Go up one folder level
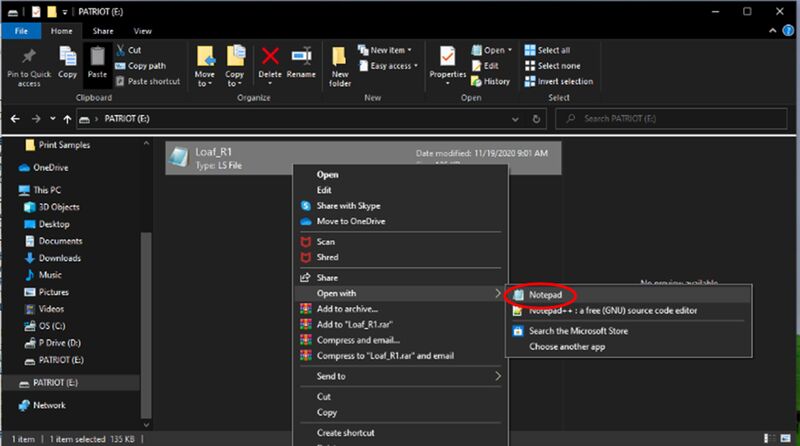The height and width of the screenshot is (446, 800). [67, 119]
